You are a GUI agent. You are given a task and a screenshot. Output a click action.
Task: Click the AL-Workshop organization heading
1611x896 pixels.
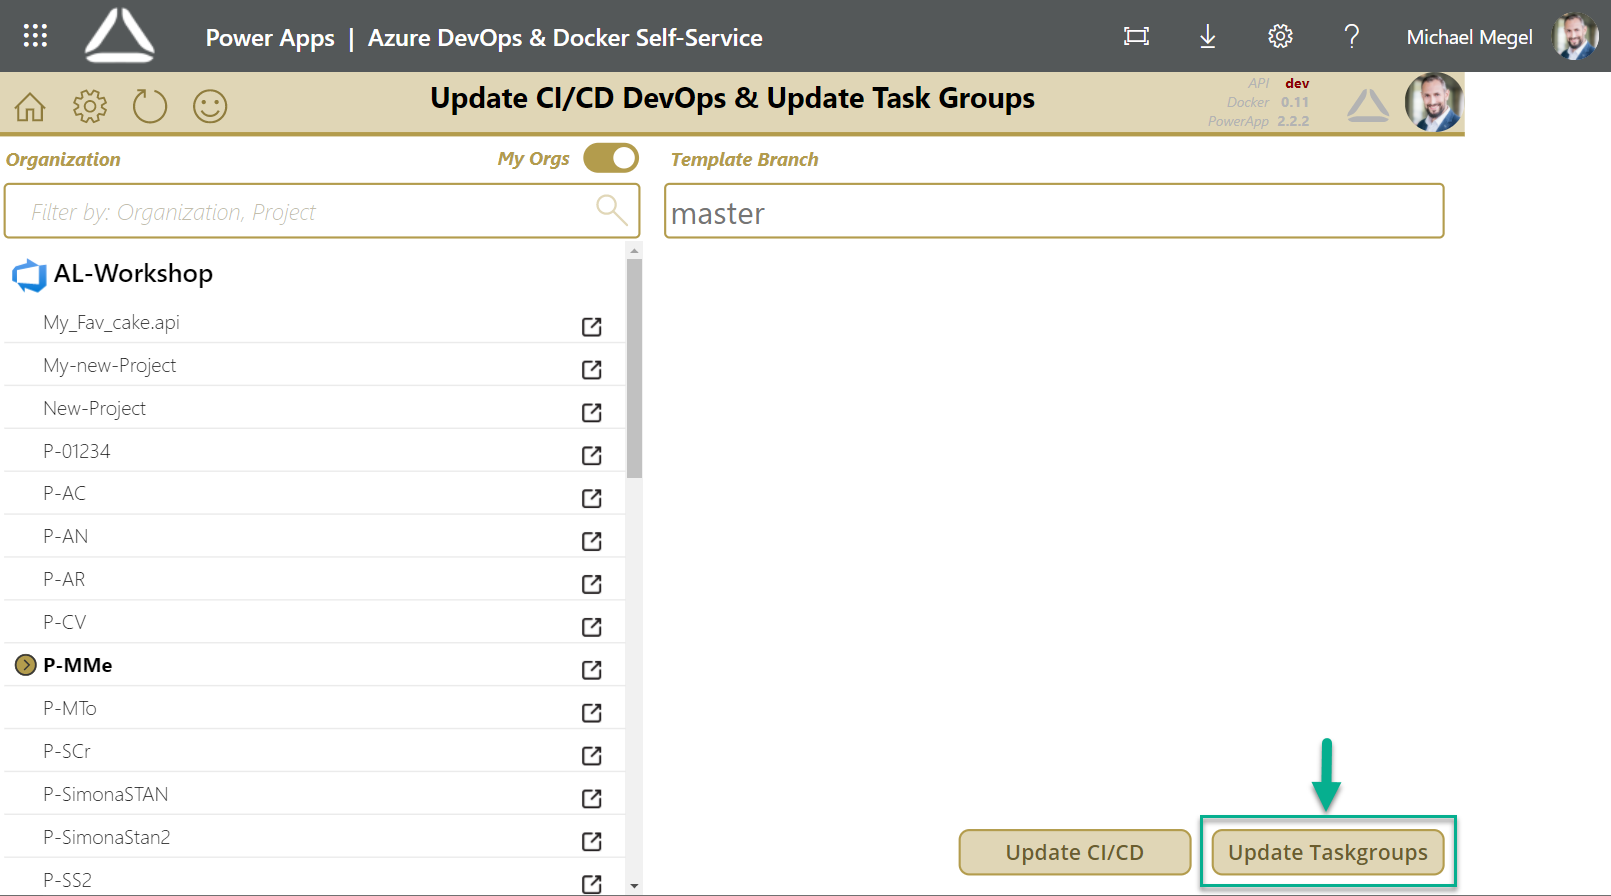133,273
